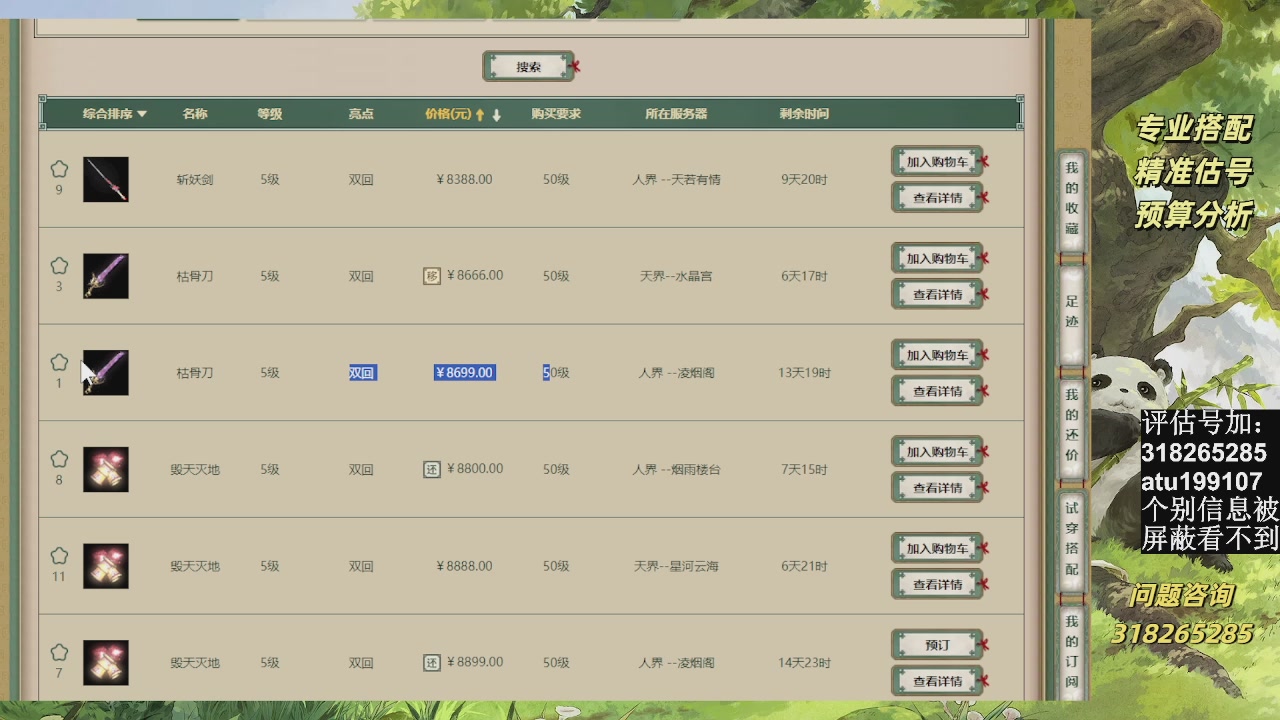1280x720 pixels.
Task: Add 斩妖剑 to cart via 加入购物车
Action: pyautogui.click(x=937, y=162)
